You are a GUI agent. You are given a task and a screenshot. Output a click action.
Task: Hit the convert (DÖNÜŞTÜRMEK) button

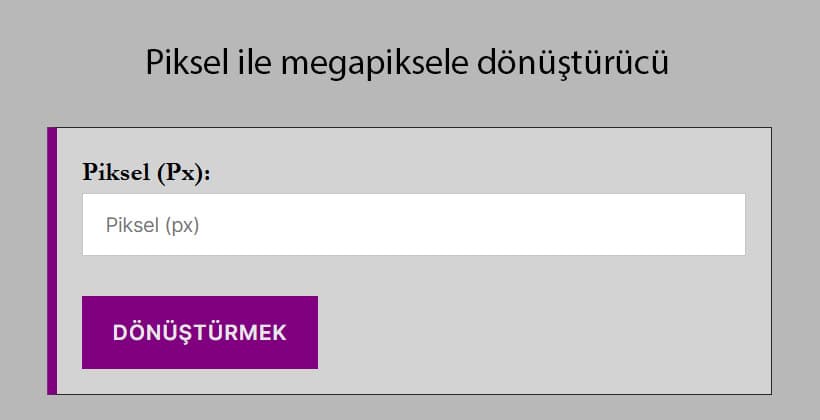tap(200, 332)
